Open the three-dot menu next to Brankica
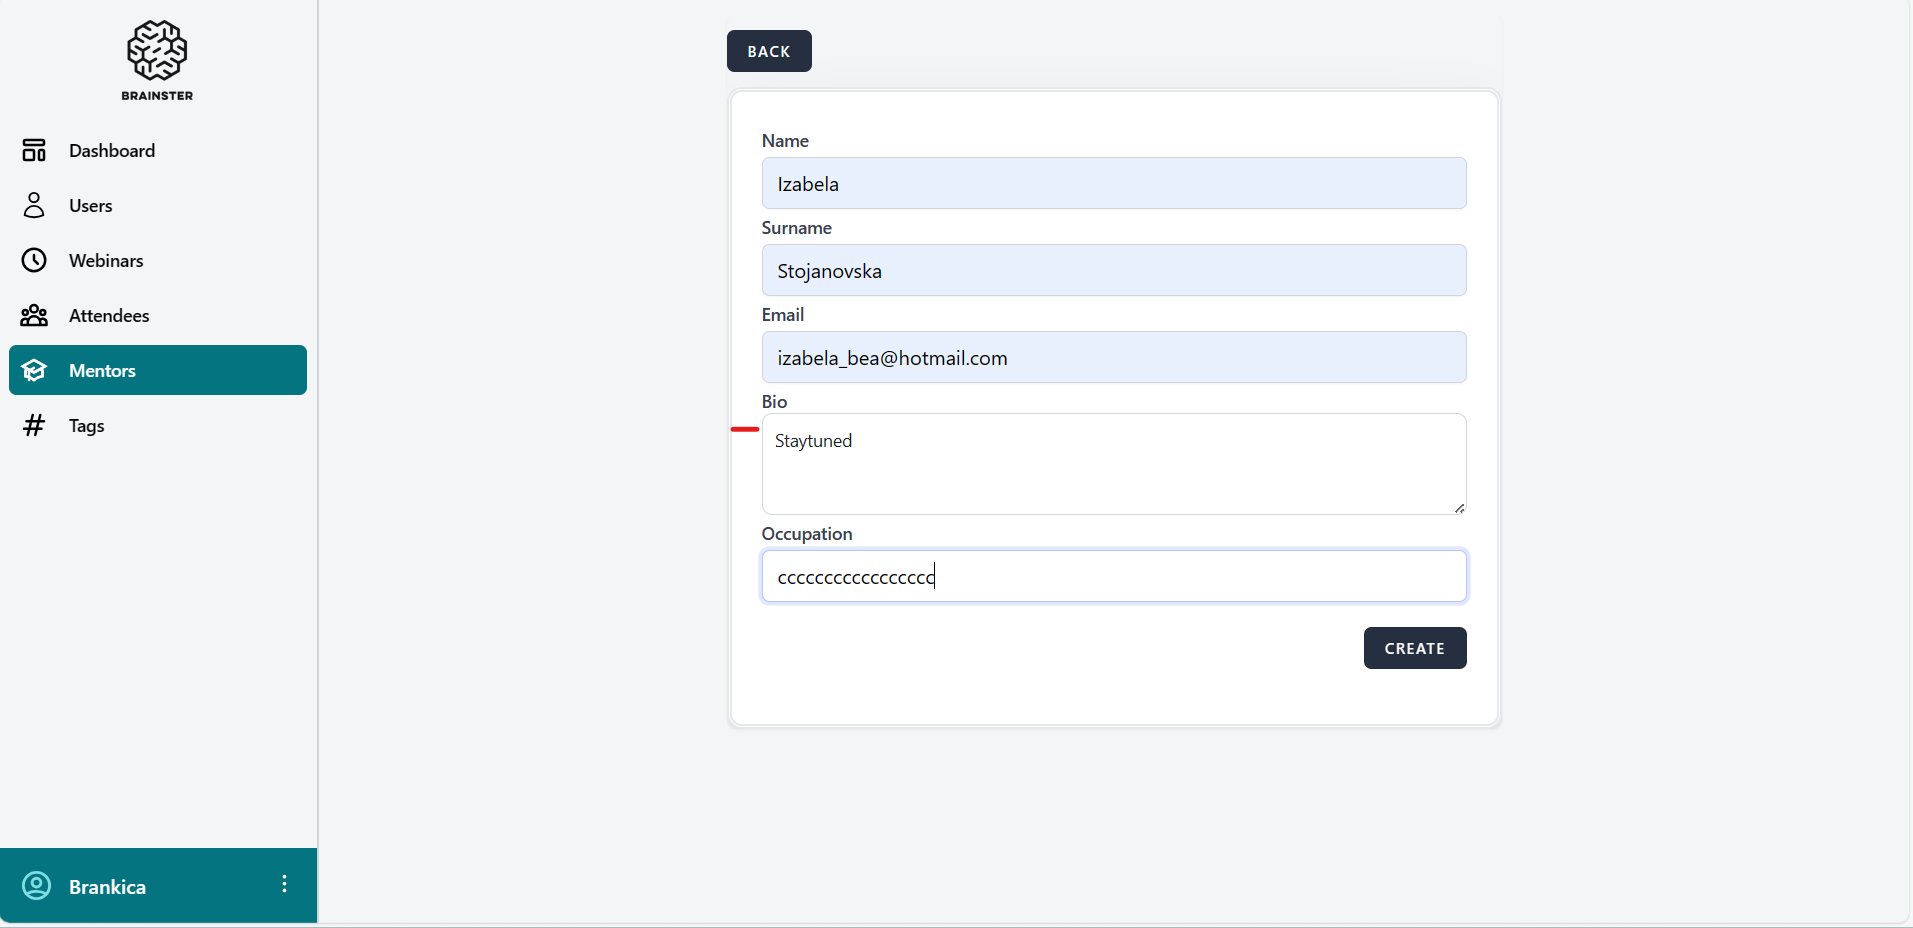This screenshot has height=928, width=1913. [285, 884]
